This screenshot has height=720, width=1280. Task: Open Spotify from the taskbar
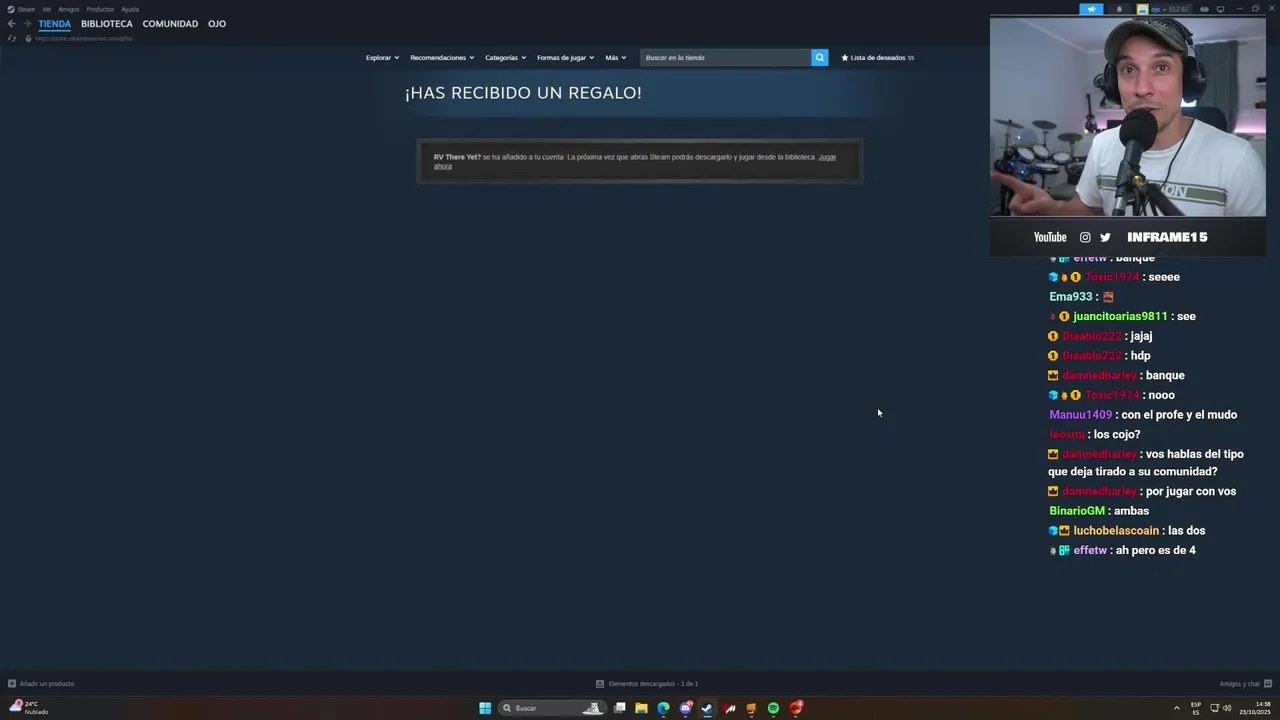pos(773,708)
